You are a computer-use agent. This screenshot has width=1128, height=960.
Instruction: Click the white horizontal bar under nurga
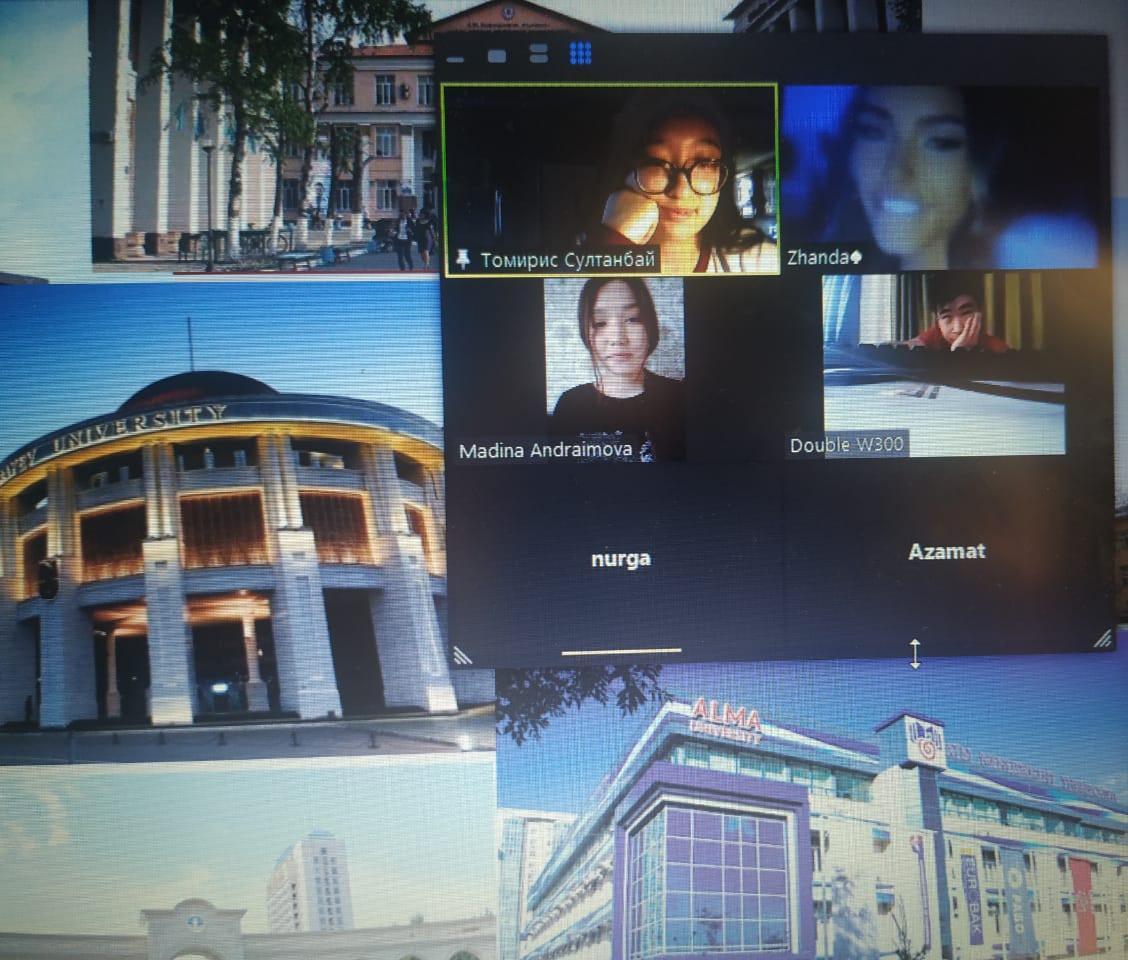pyautogui.click(x=621, y=651)
